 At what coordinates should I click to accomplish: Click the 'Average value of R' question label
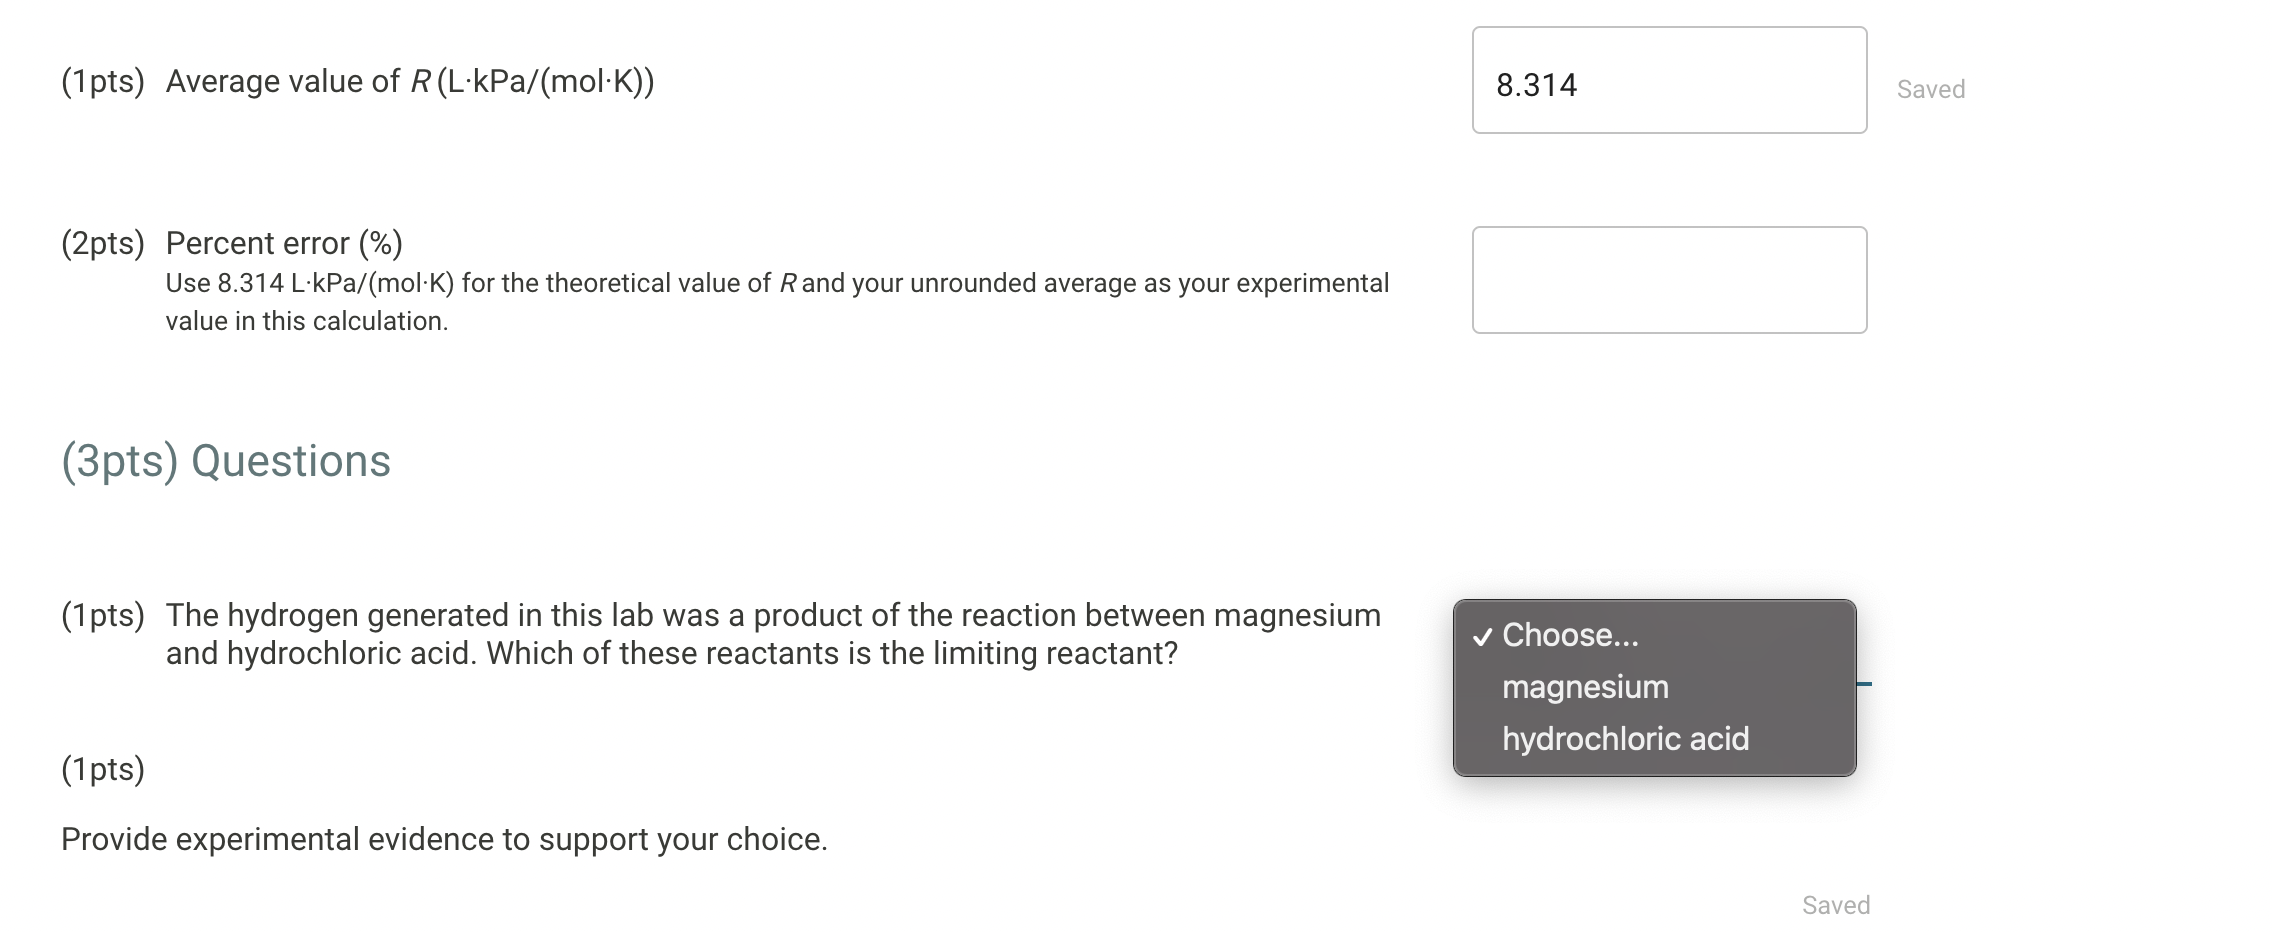[407, 82]
